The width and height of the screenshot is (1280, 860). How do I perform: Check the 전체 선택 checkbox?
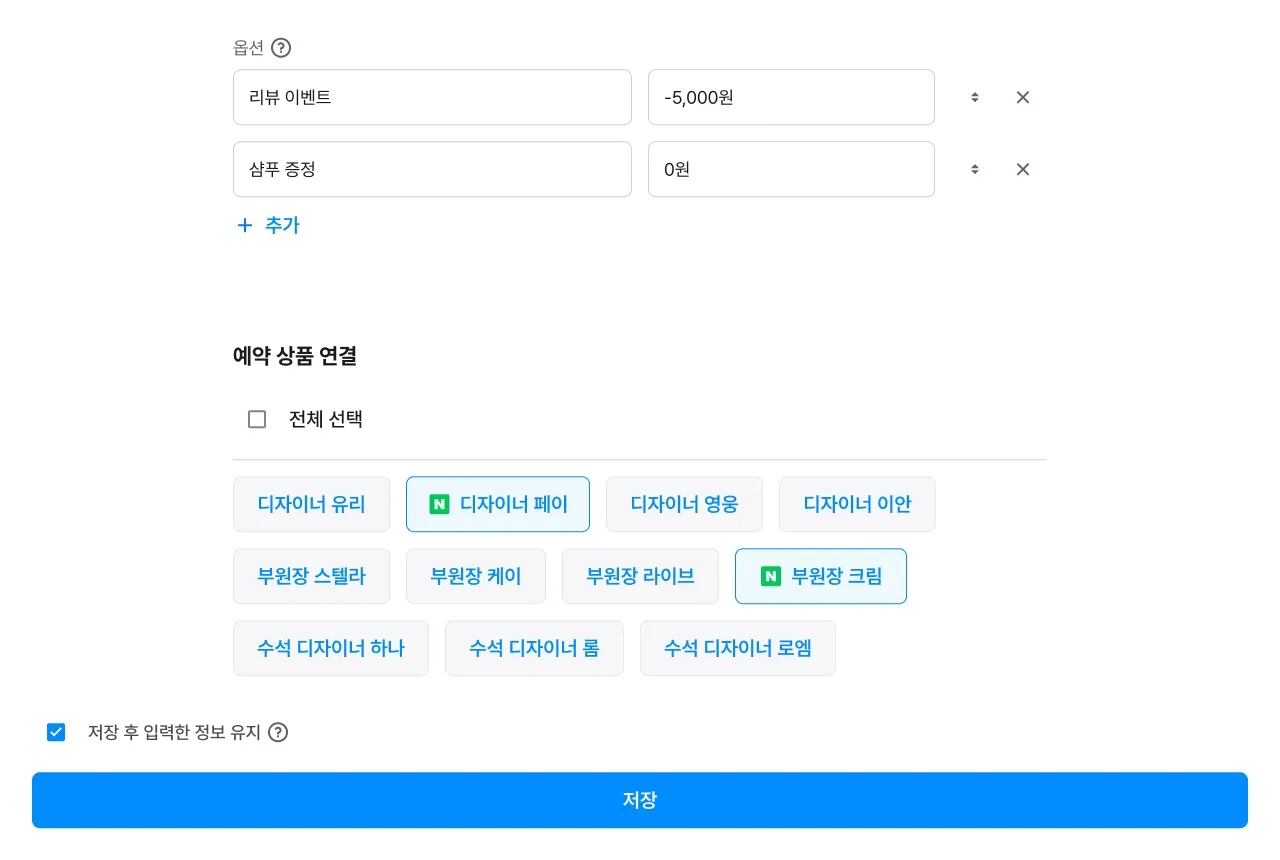coord(257,419)
